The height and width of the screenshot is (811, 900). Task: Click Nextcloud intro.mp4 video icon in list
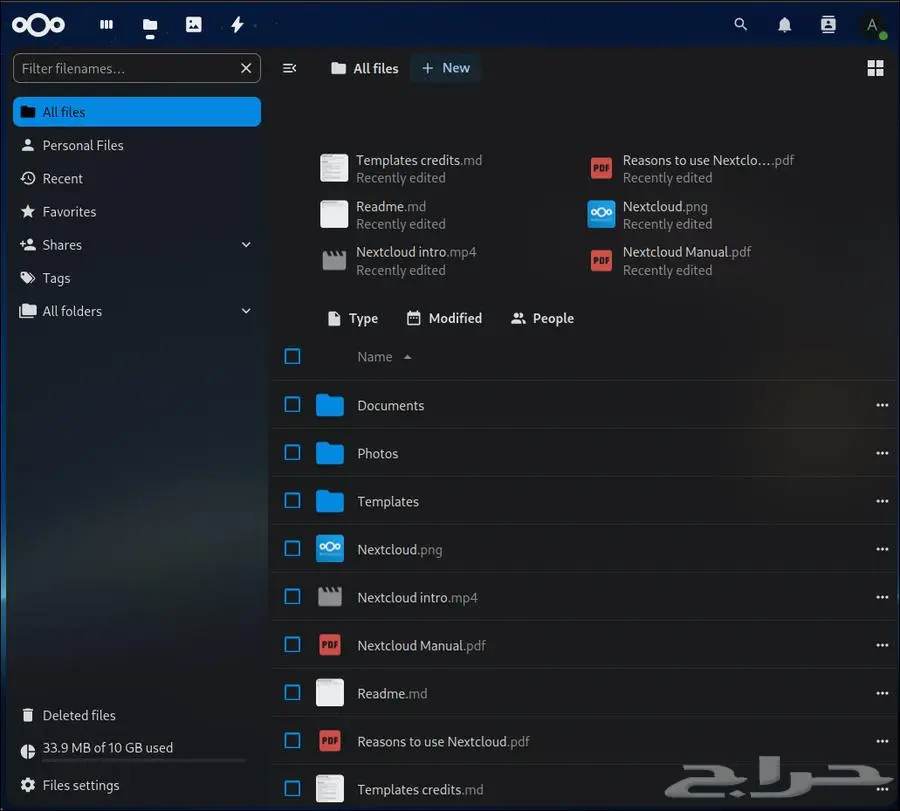point(330,597)
